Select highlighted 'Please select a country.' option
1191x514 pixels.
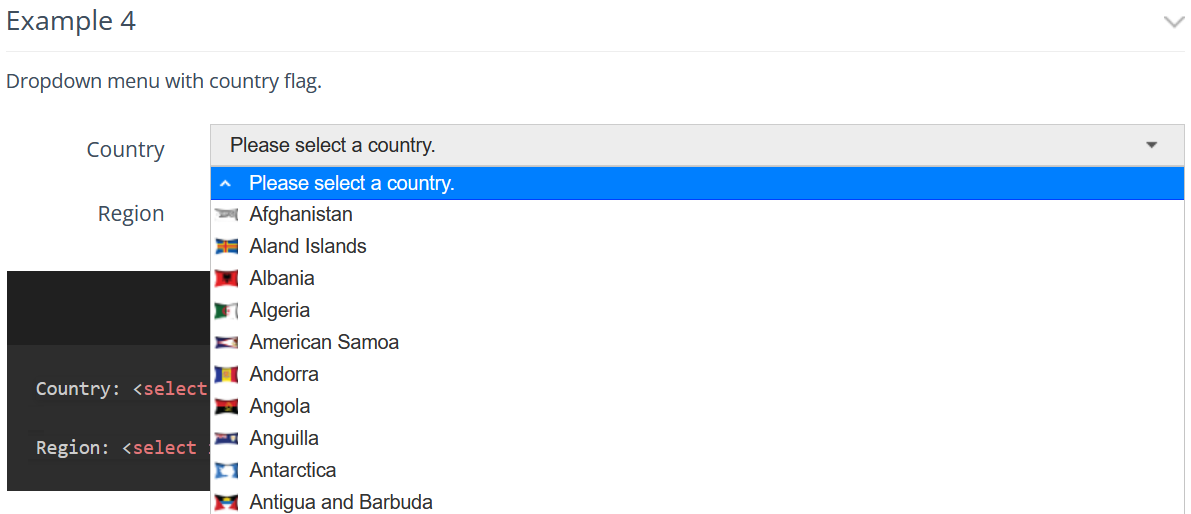[697, 183]
